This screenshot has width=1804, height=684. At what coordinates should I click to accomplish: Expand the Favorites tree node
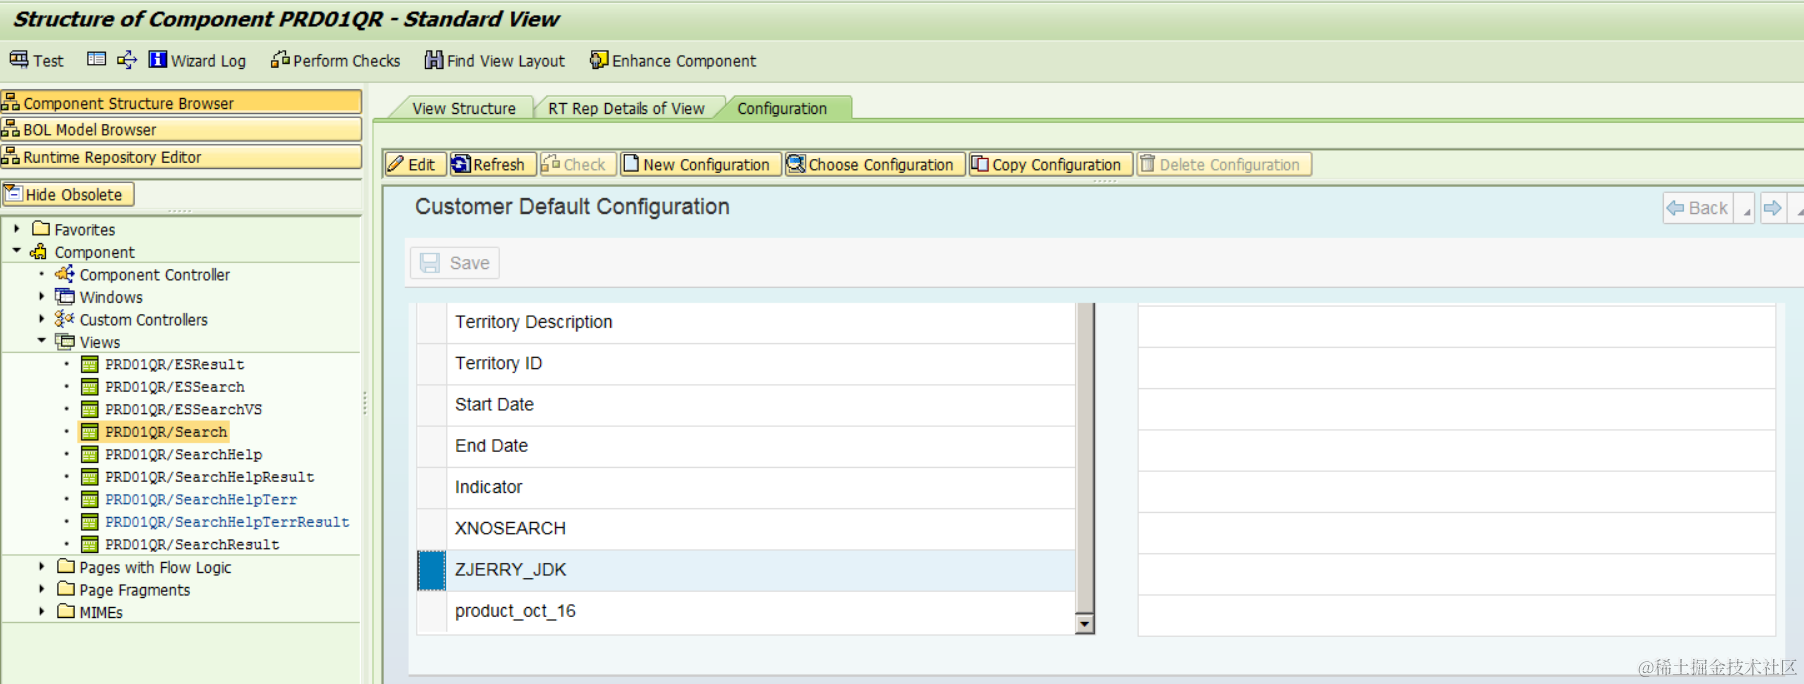17,229
